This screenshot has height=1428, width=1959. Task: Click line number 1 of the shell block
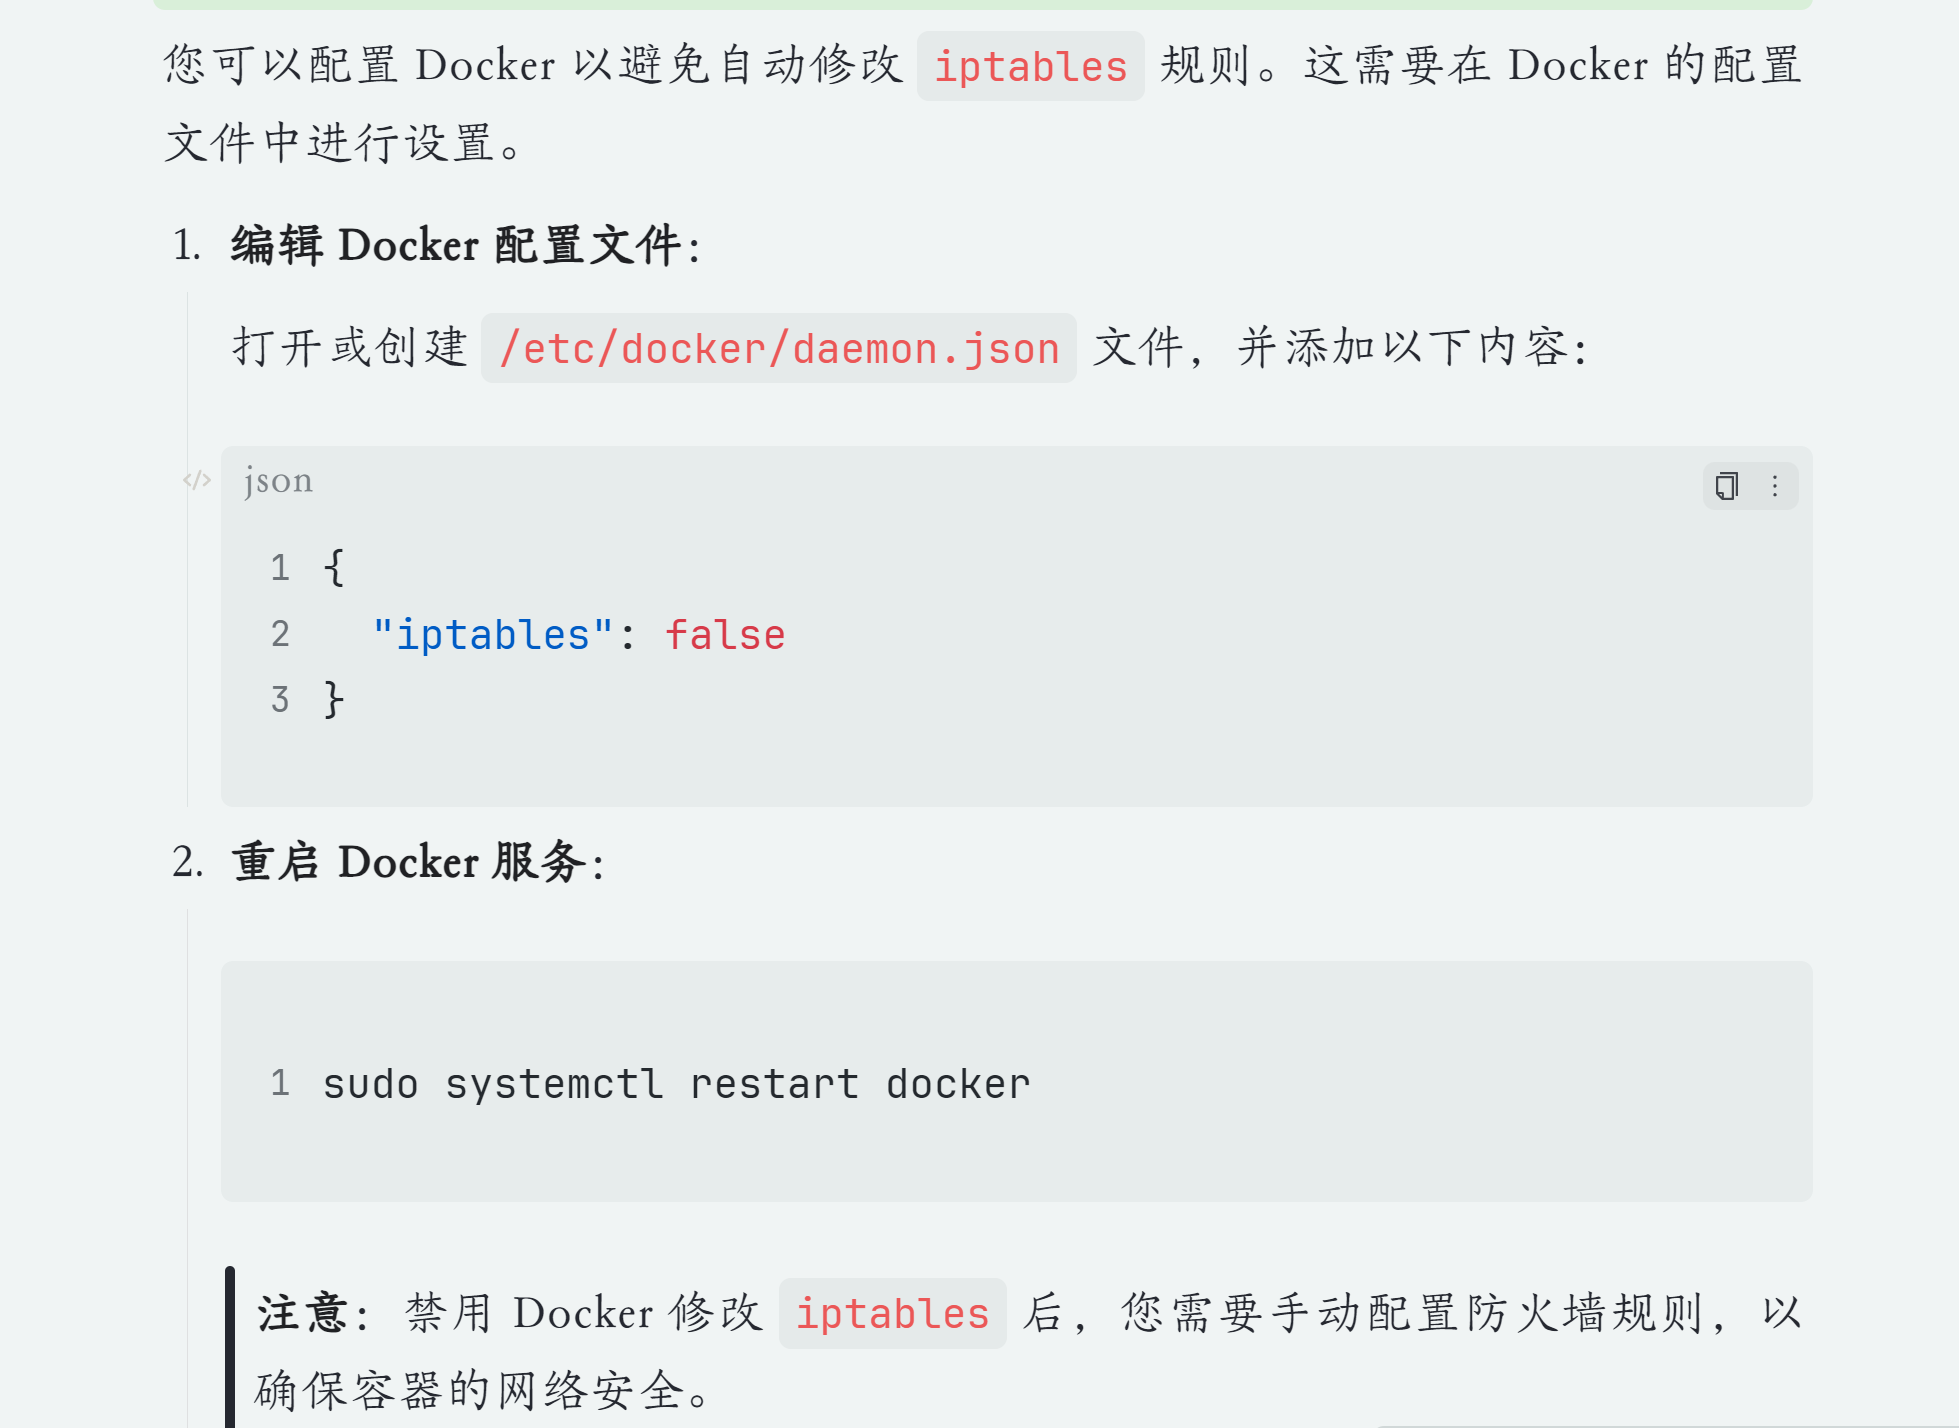click(x=280, y=1083)
